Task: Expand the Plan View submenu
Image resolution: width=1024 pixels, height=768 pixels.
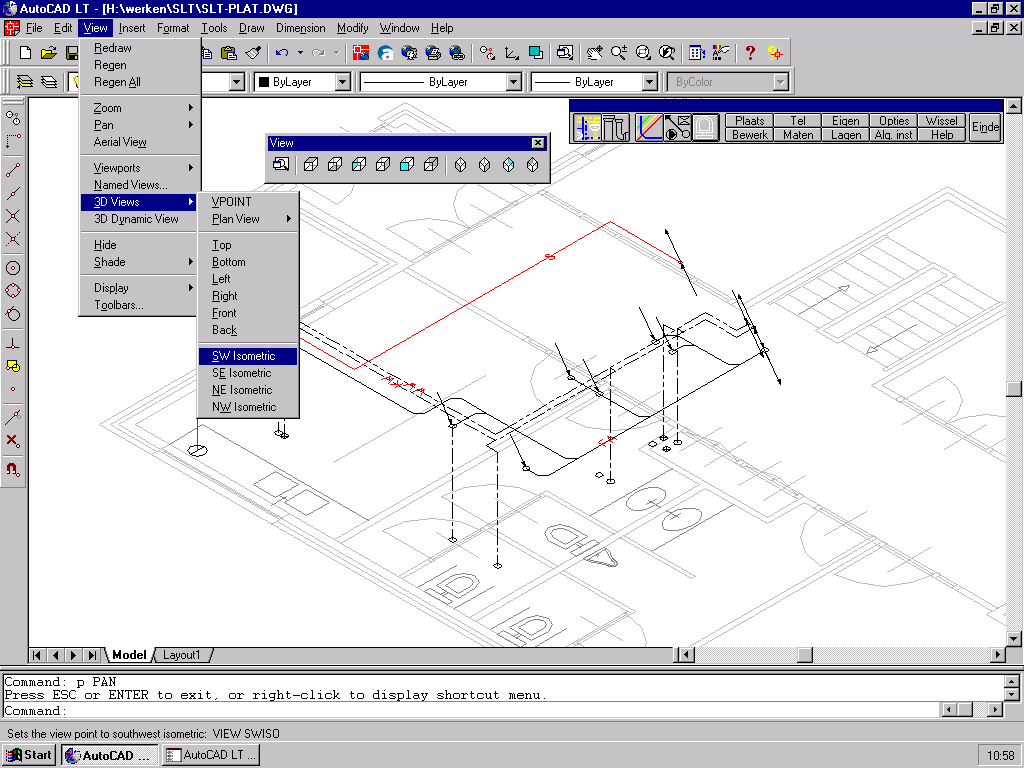Action: 249,219
